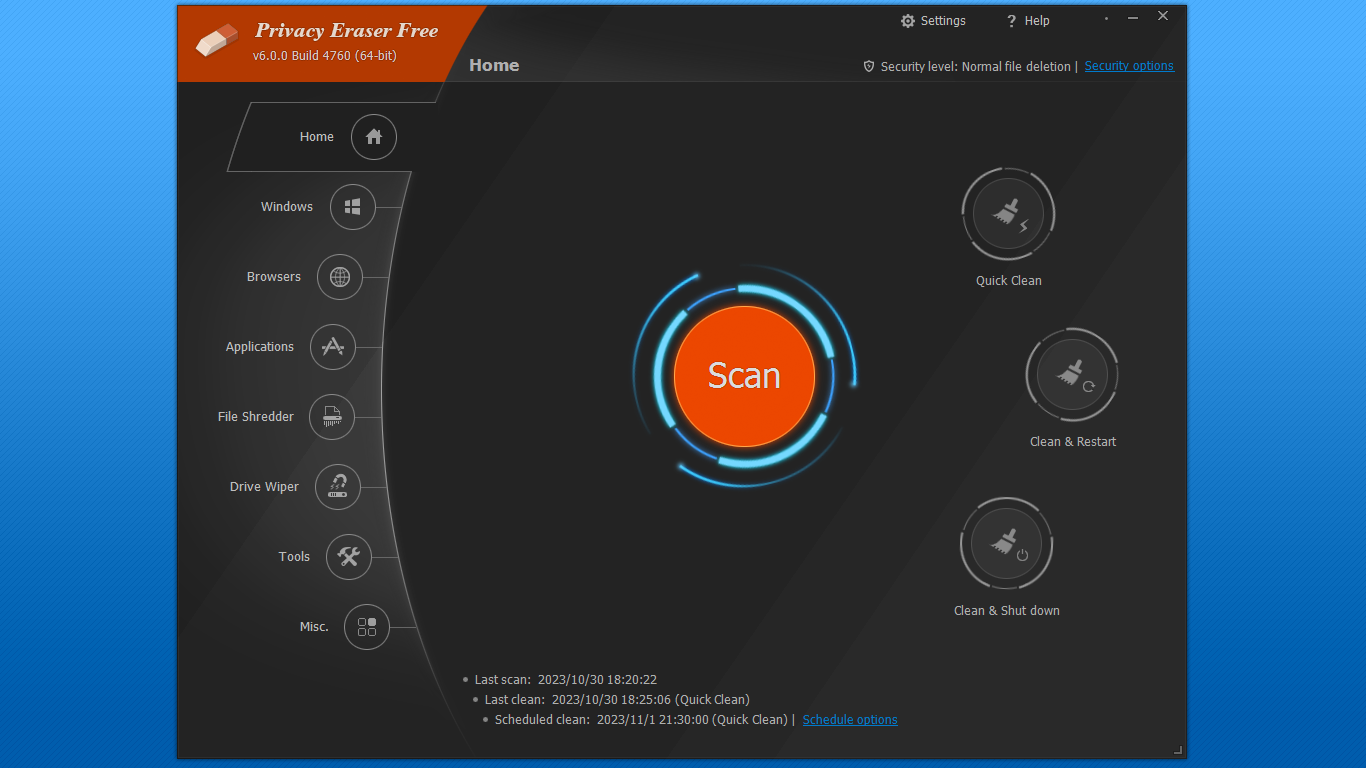Open the Tools section

pyautogui.click(x=348, y=557)
